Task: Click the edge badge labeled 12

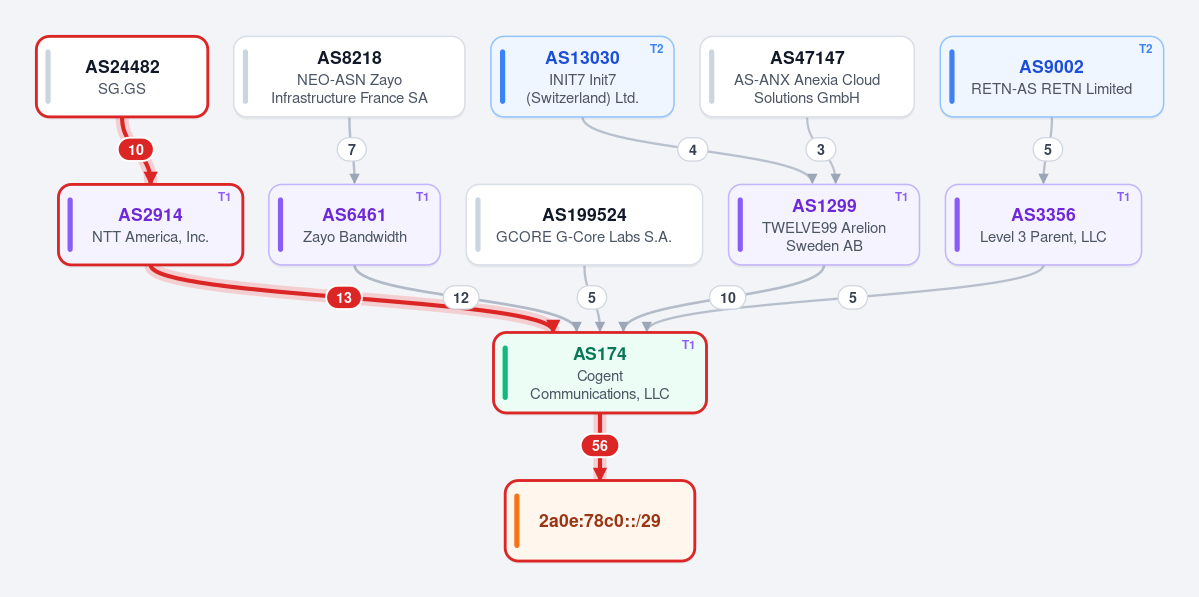Action: [x=461, y=298]
